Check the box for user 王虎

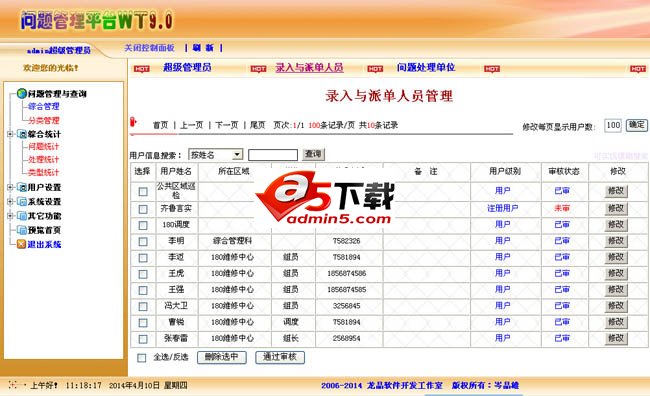click(143, 274)
